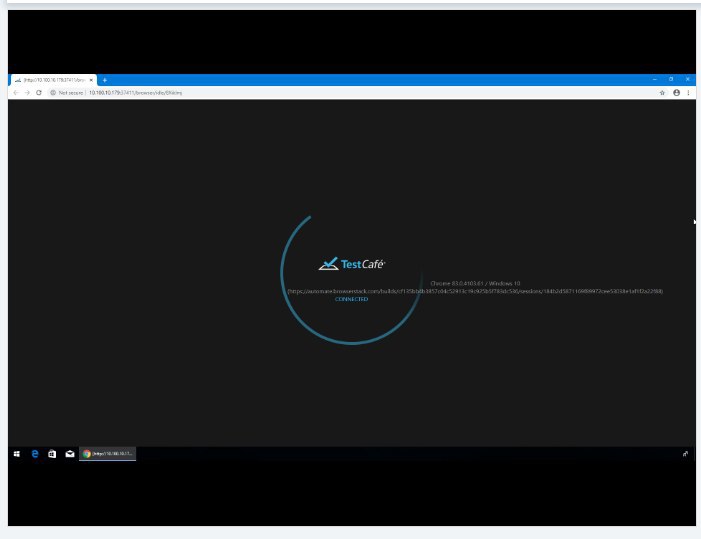Click the Chrome back arrow

pos(16,93)
